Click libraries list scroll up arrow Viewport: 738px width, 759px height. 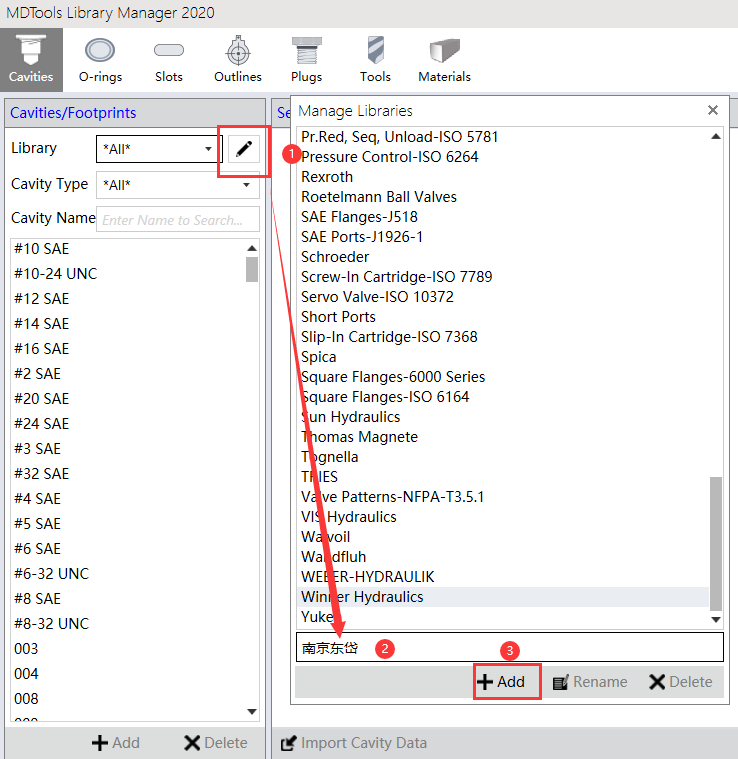point(716,137)
